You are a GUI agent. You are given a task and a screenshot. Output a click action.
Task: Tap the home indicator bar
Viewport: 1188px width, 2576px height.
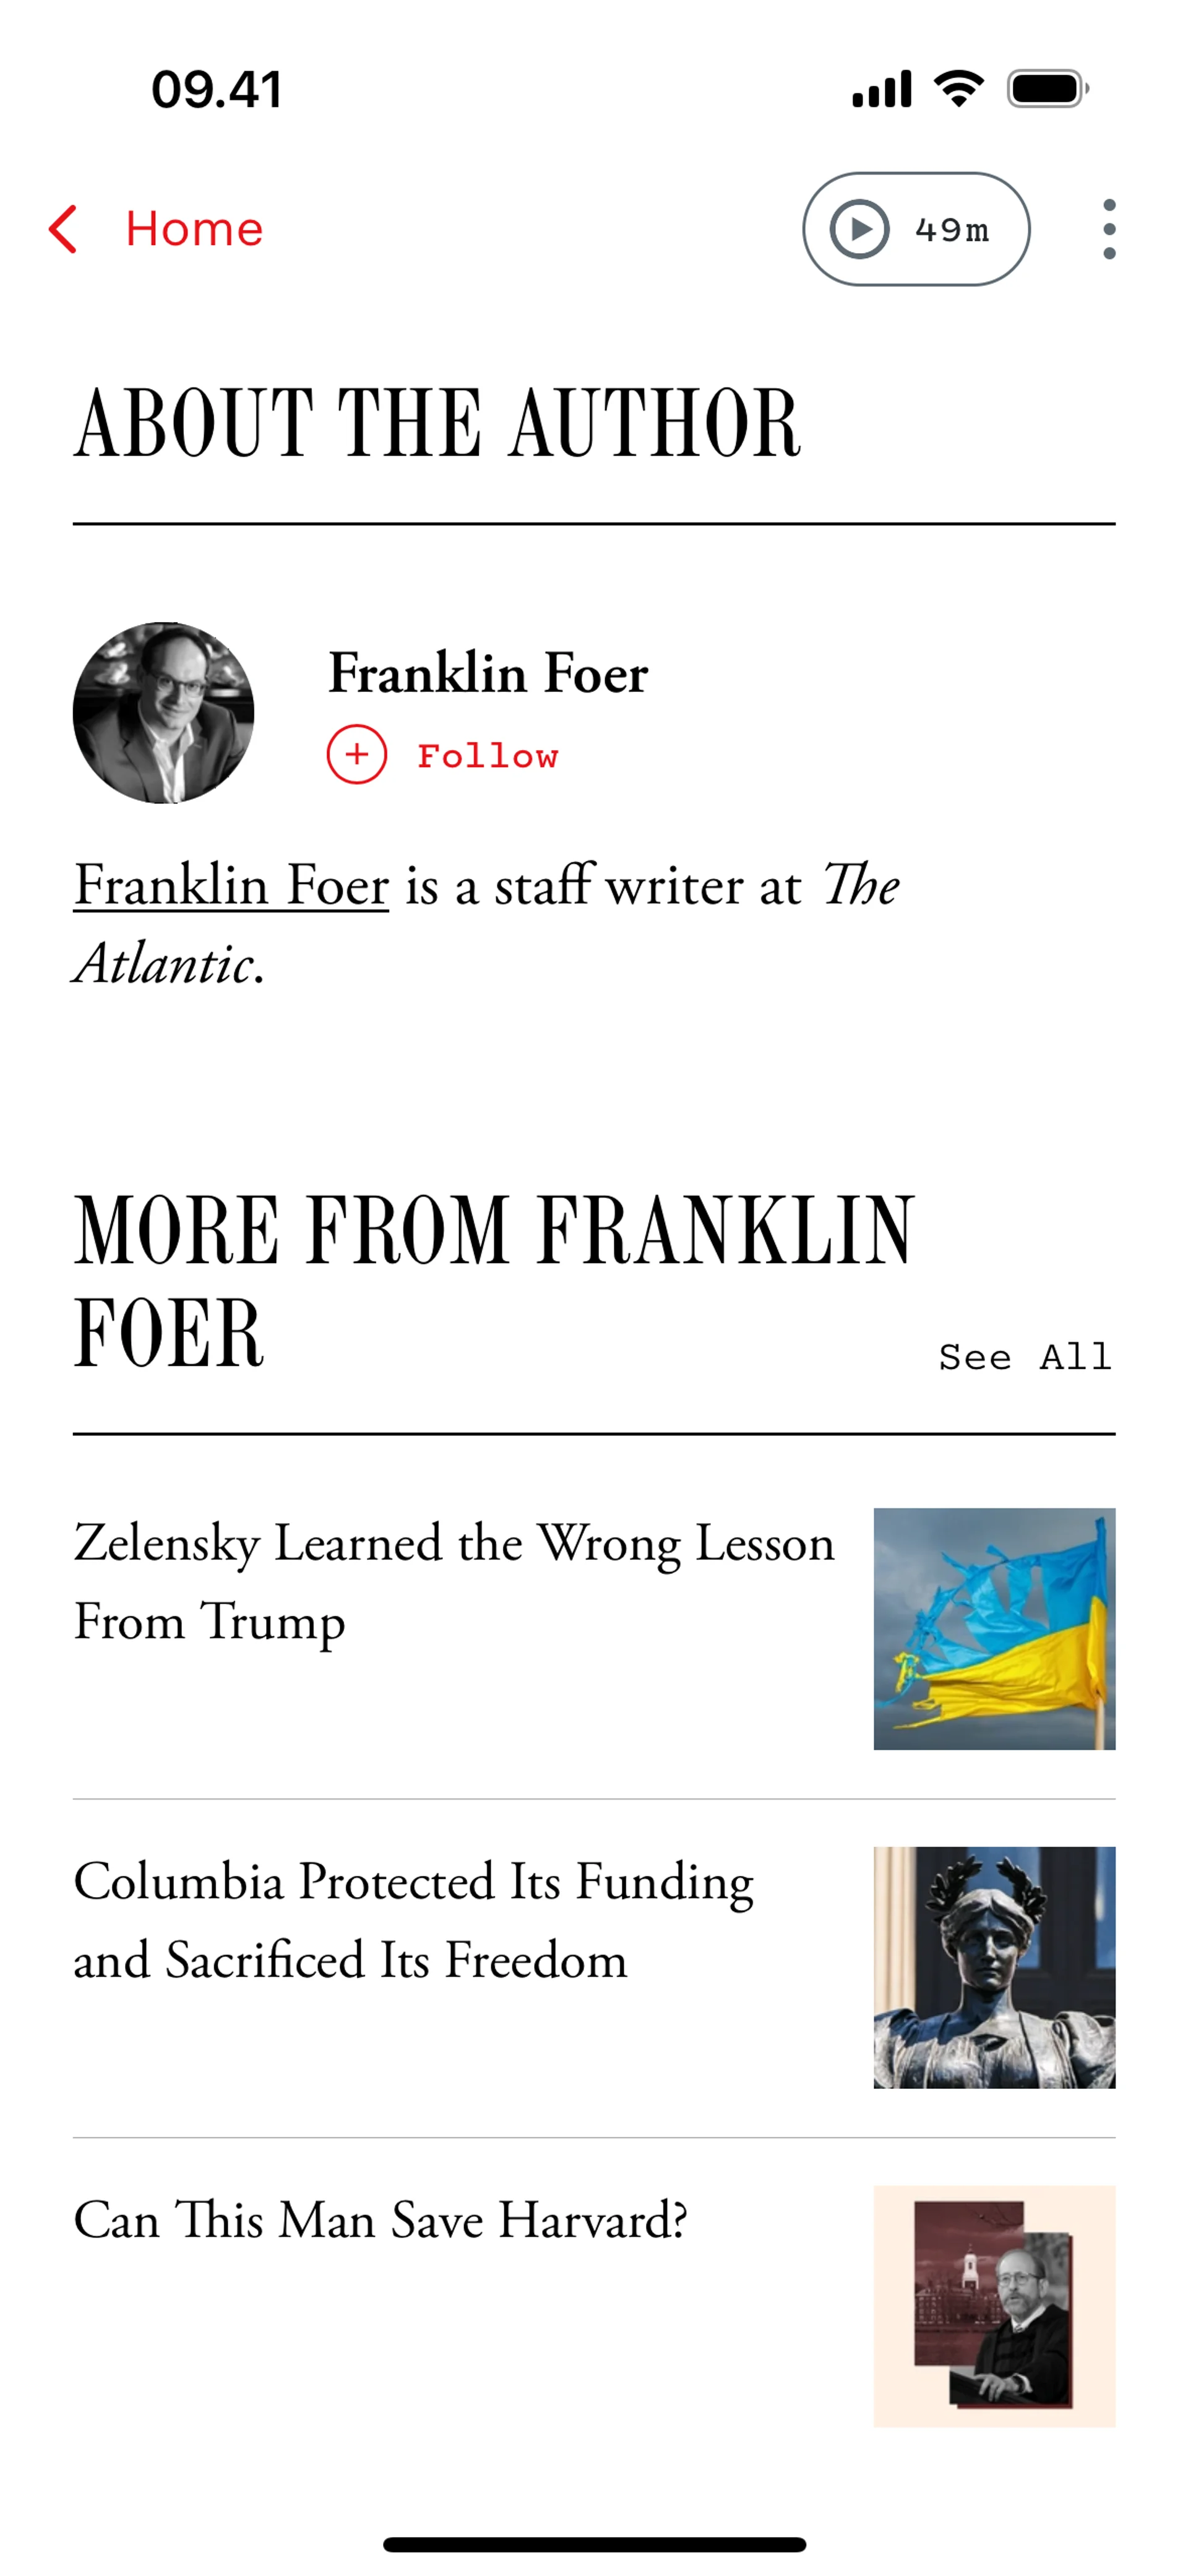[594, 2544]
